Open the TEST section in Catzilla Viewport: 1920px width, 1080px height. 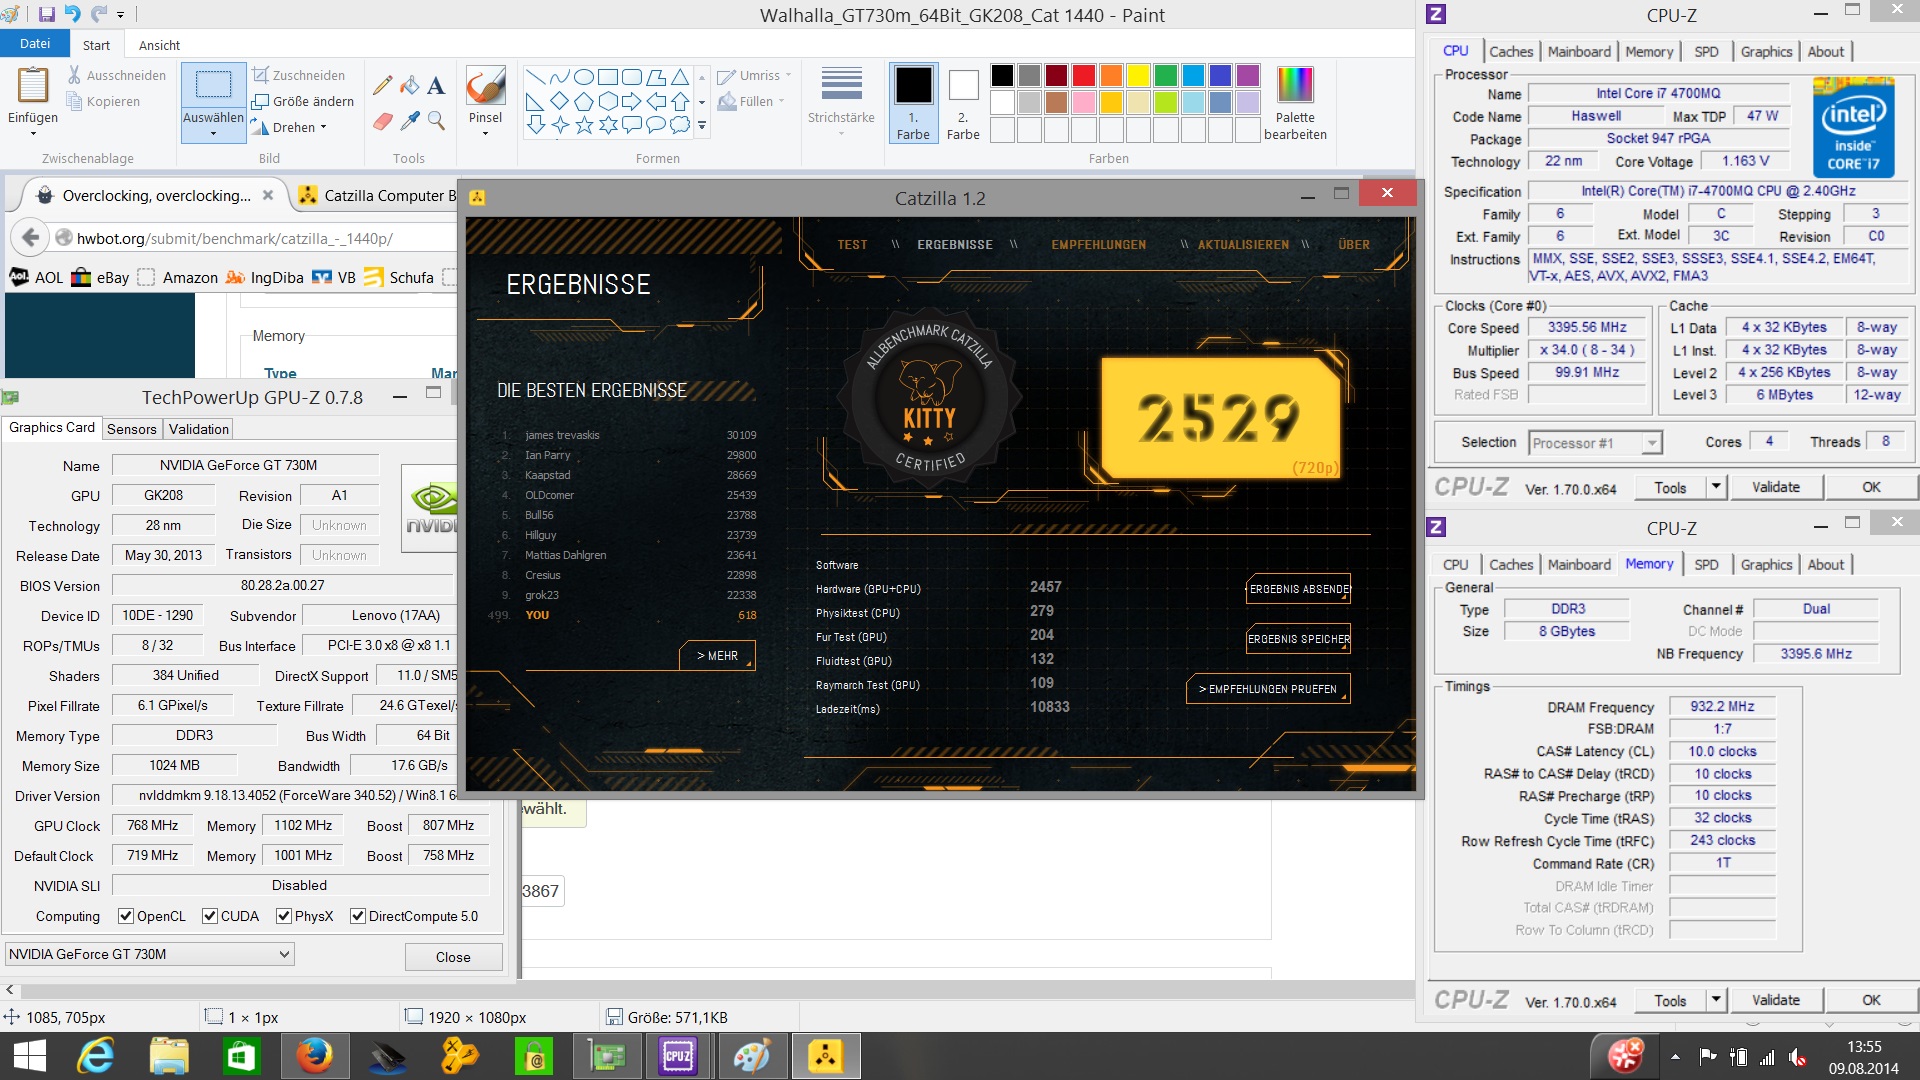pos(852,245)
